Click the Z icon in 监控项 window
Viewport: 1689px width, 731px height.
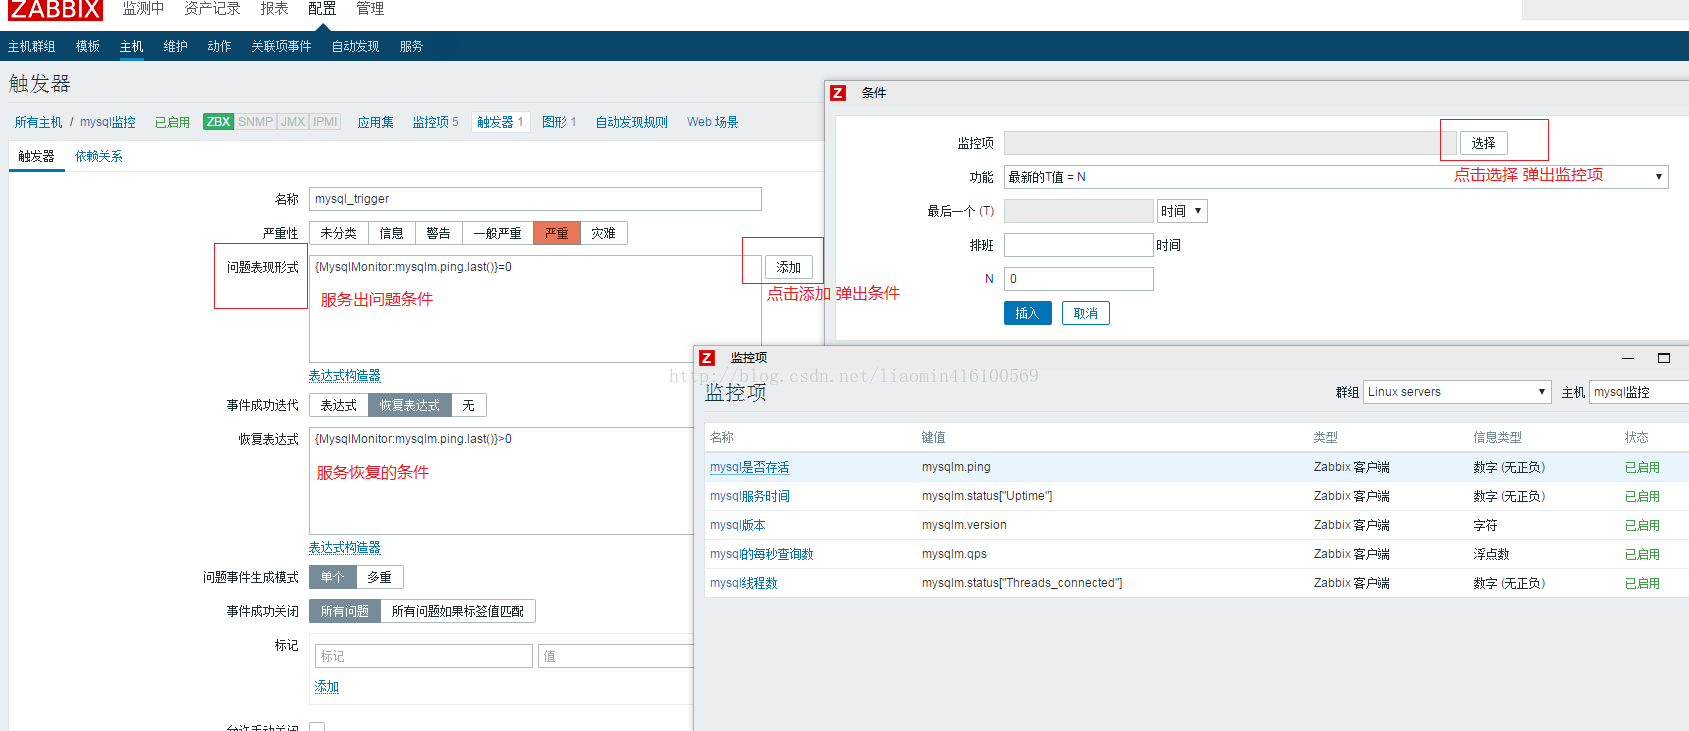point(707,358)
